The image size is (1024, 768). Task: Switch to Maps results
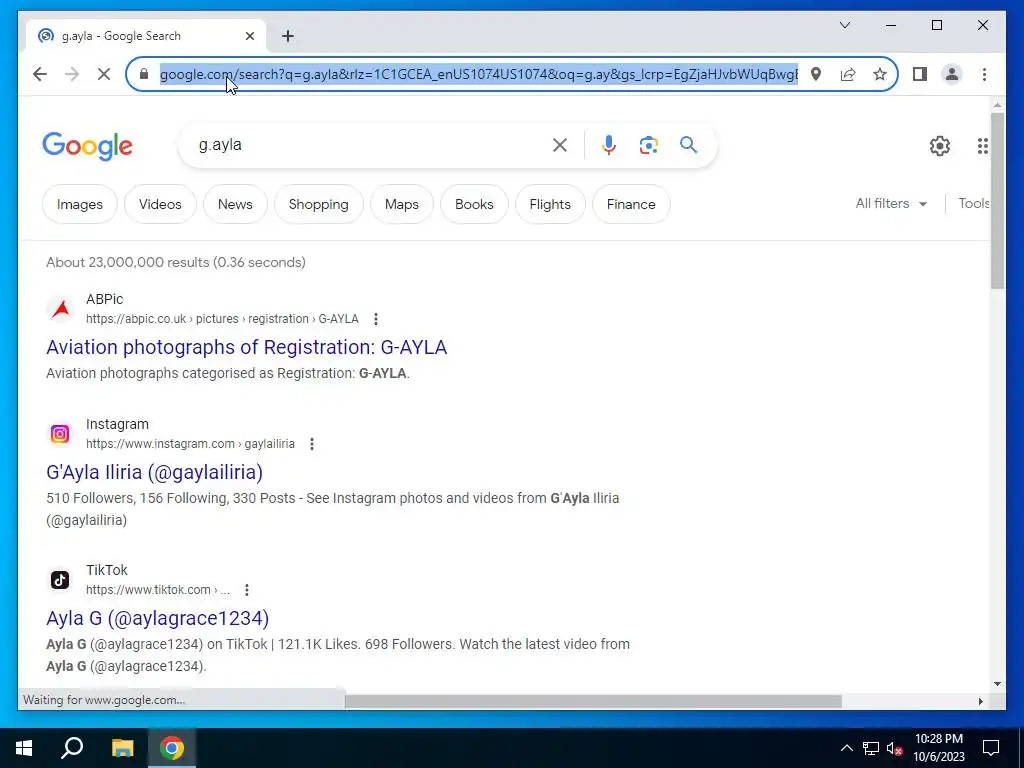tap(402, 204)
